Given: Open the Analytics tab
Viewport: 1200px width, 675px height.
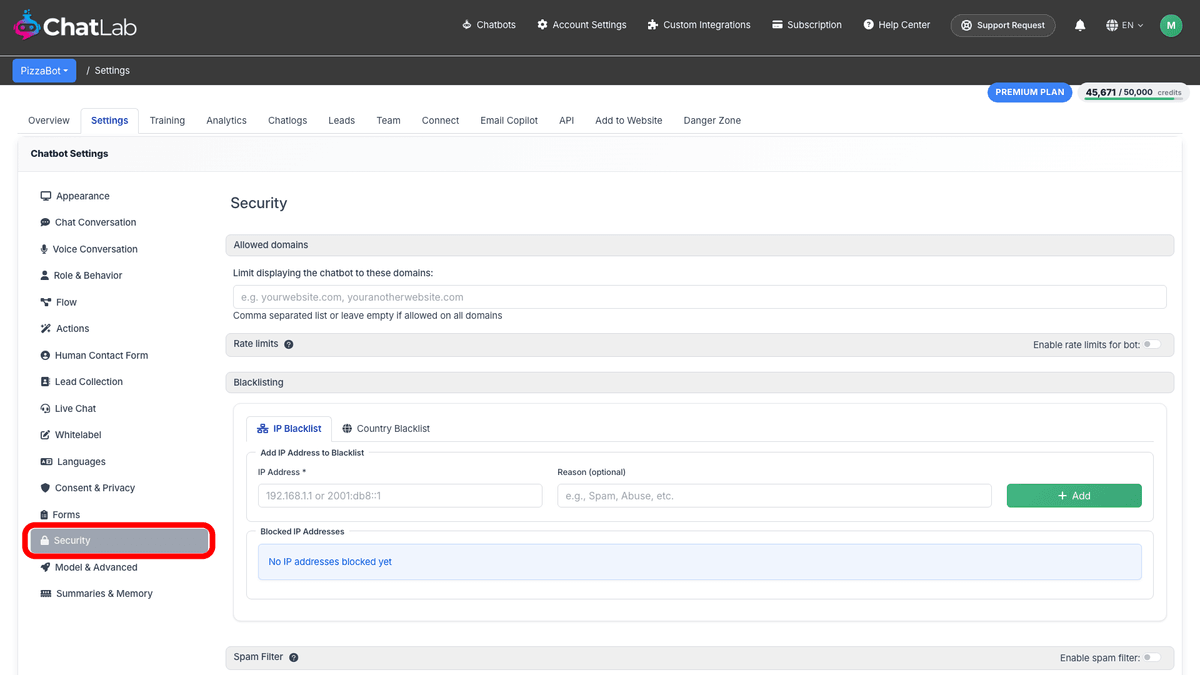Looking at the screenshot, I should [226, 120].
